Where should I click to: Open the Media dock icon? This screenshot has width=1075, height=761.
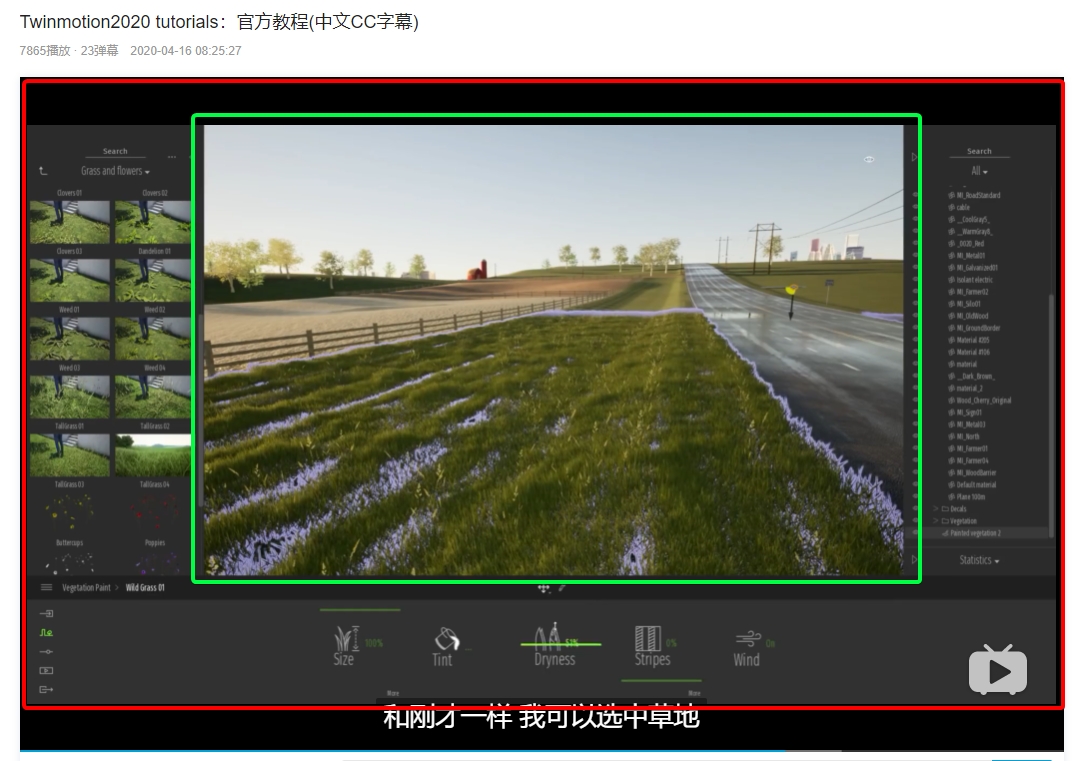(x=47, y=671)
